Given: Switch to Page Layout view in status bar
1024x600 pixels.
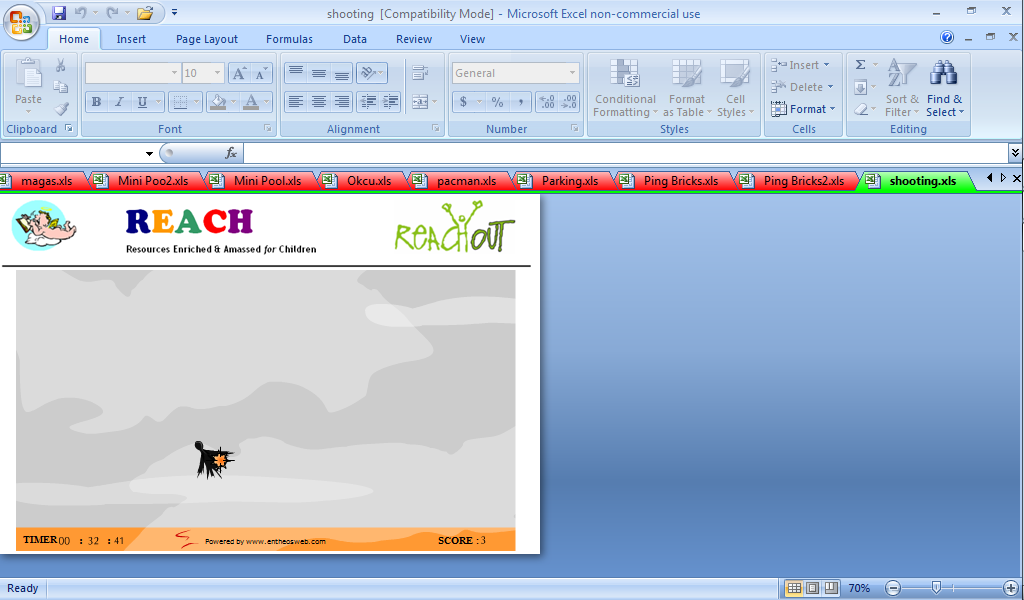Looking at the screenshot, I should coord(812,588).
